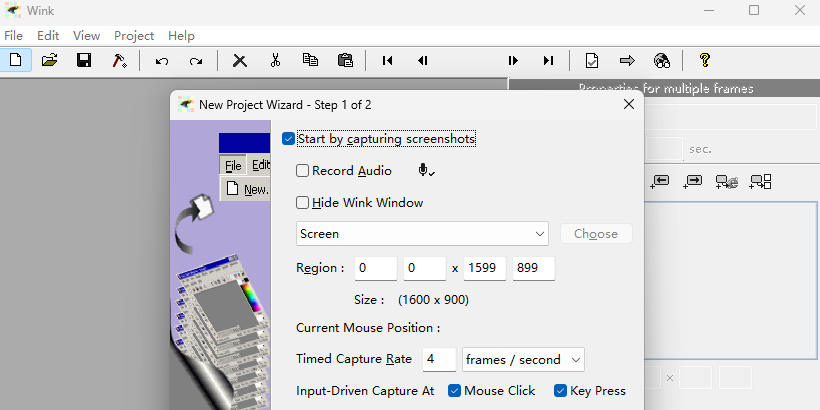This screenshot has height=410, width=820.
Task: Click the seconds field in properties panel
Action: (x=664, y=149)
